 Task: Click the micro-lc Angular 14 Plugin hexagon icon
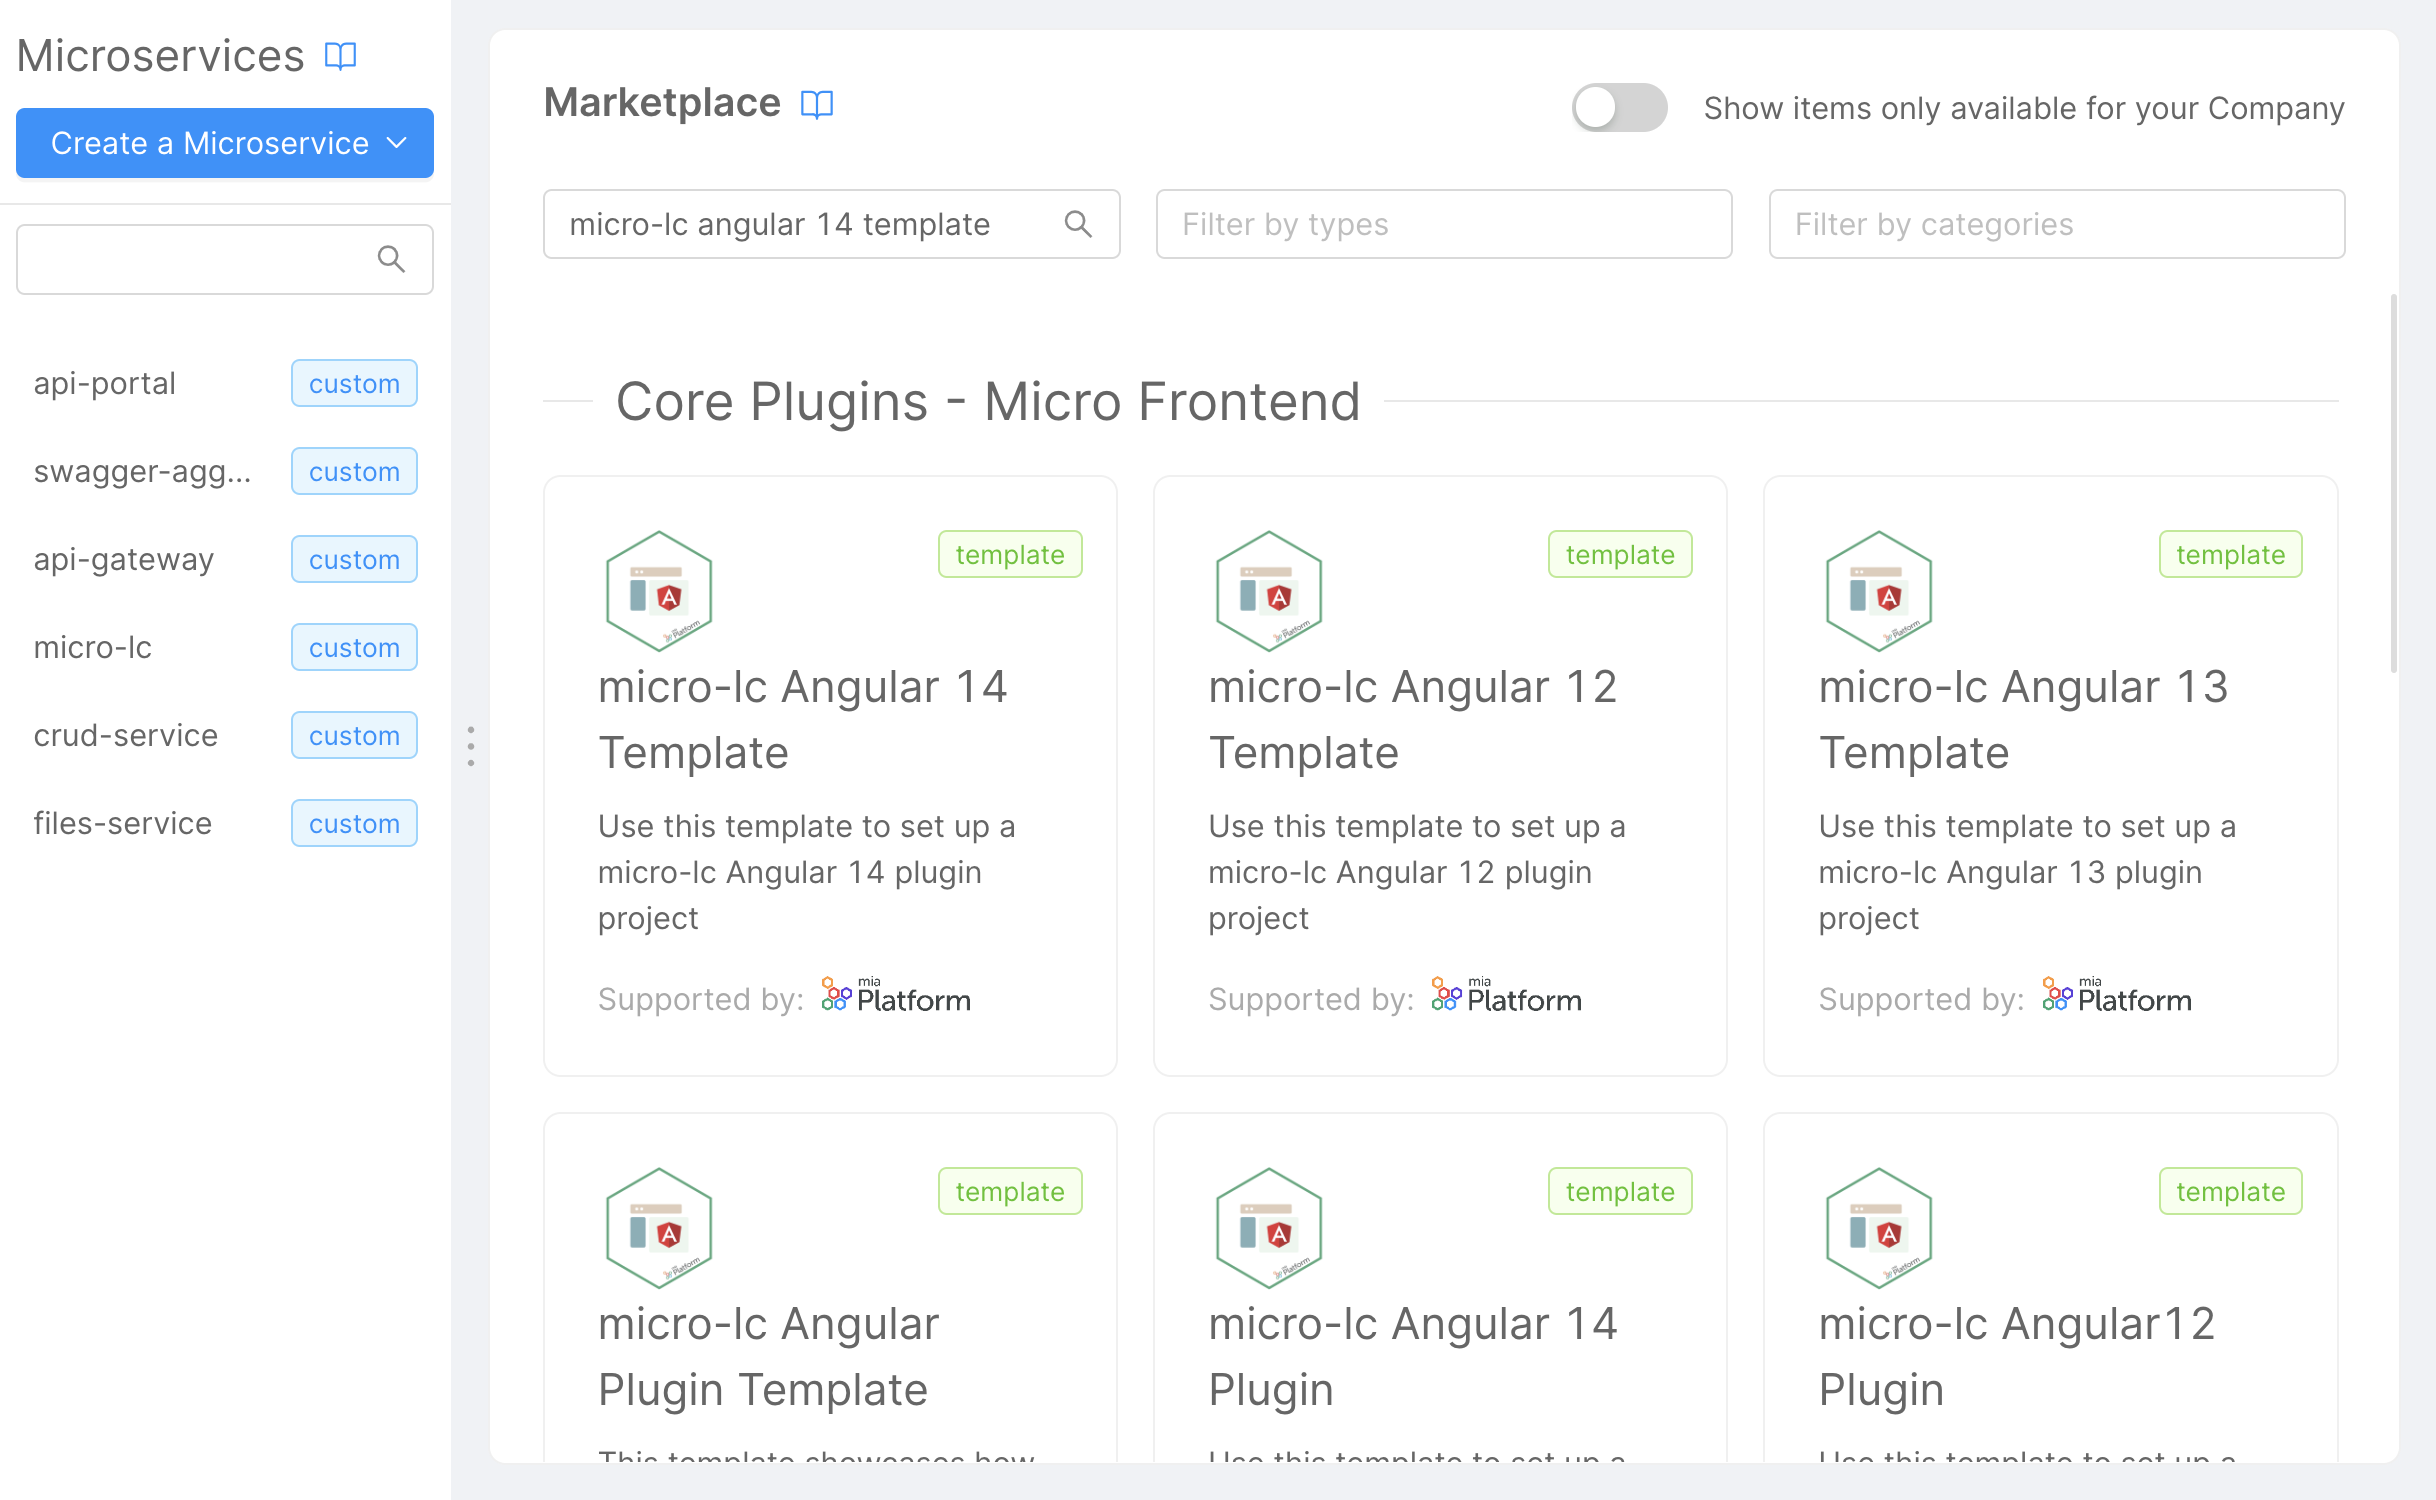click(1268, 1228)
